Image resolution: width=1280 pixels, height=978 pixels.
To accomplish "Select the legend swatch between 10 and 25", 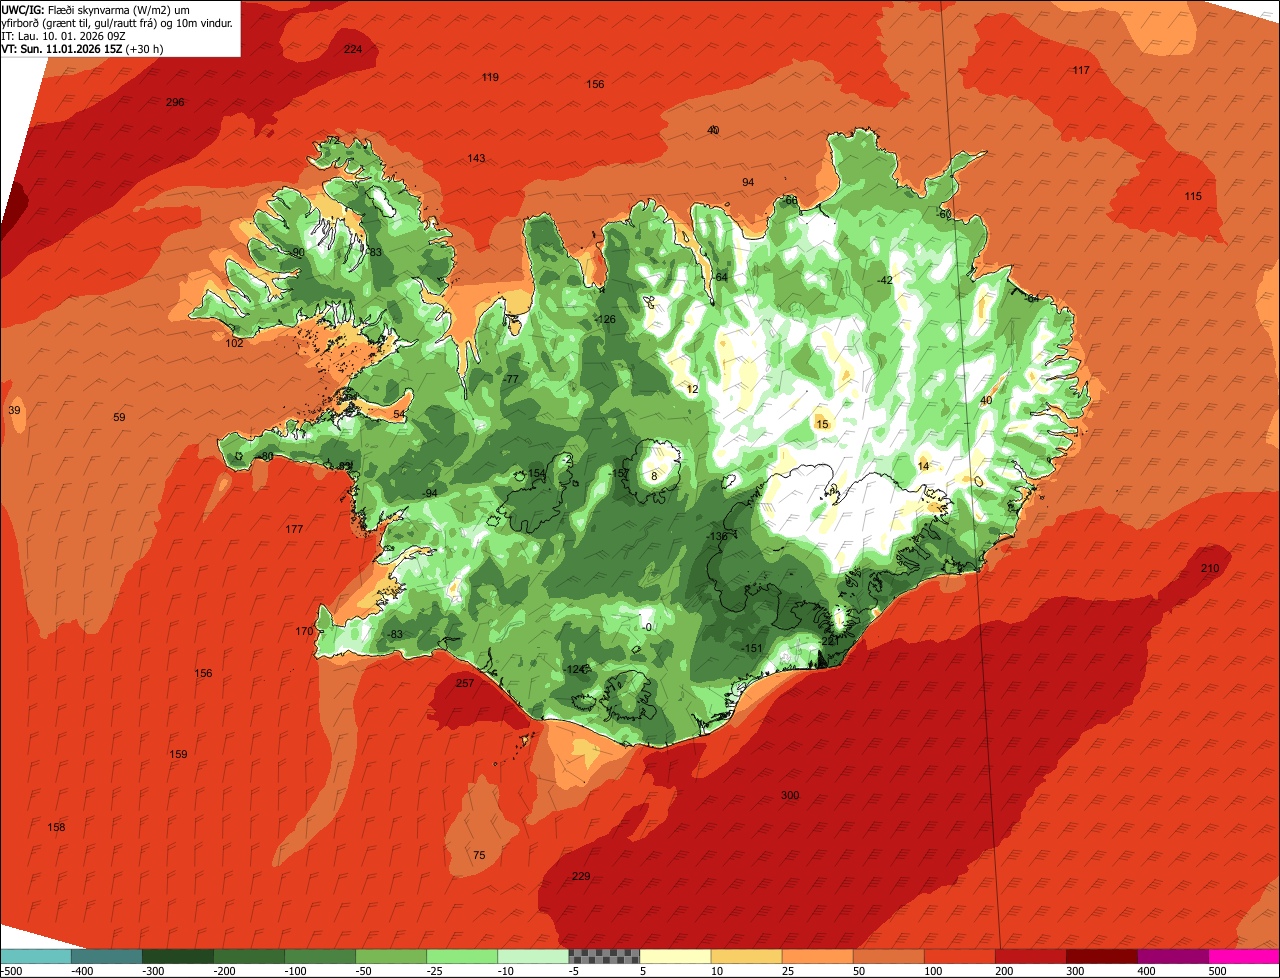I will (x=746, y=956).
